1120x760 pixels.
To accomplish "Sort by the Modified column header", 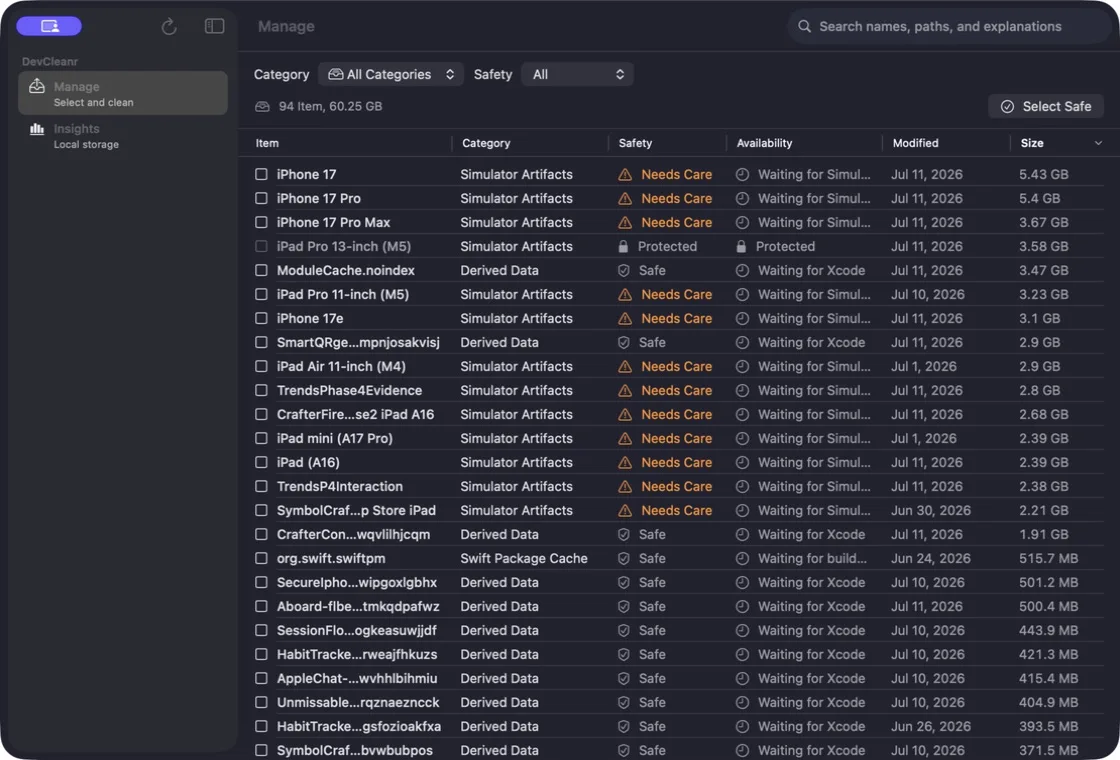I will [x=915, y=144].
